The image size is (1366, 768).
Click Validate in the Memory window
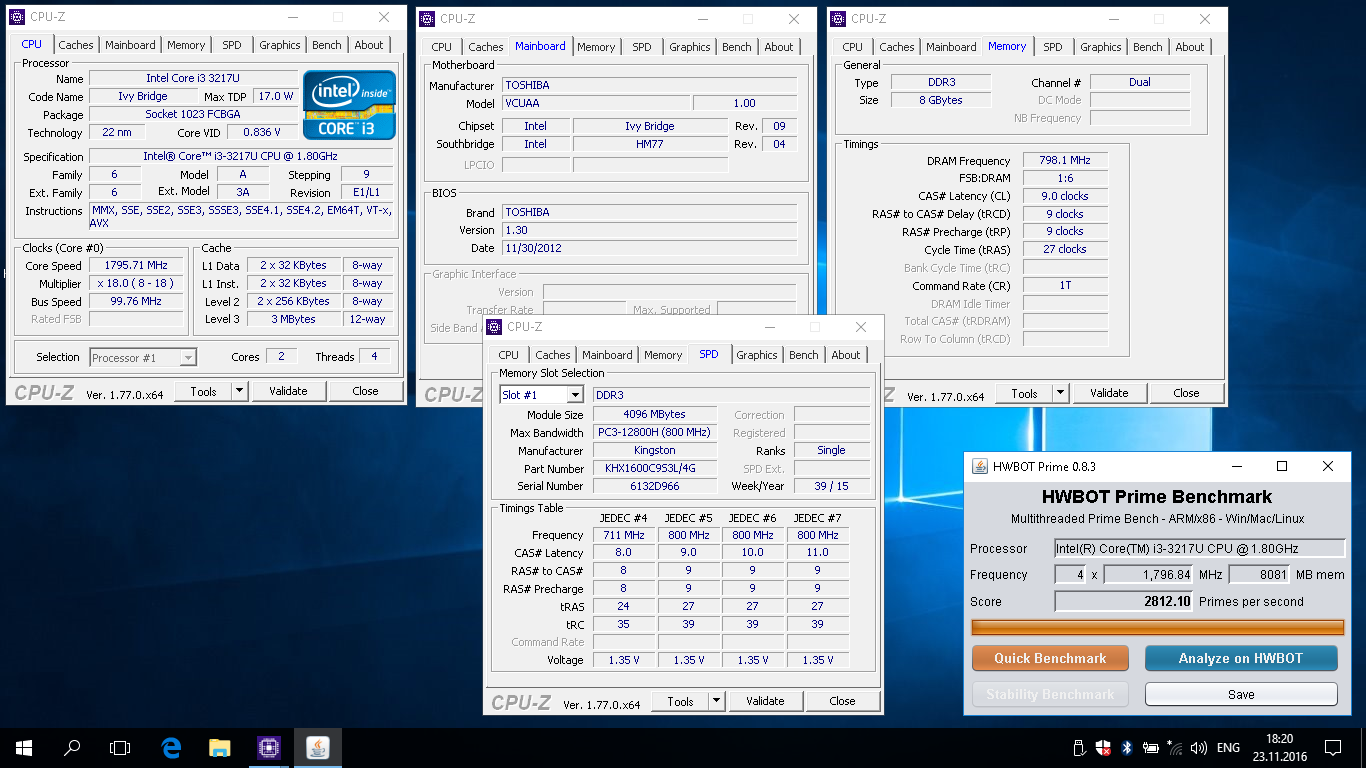click(1109, 393)
